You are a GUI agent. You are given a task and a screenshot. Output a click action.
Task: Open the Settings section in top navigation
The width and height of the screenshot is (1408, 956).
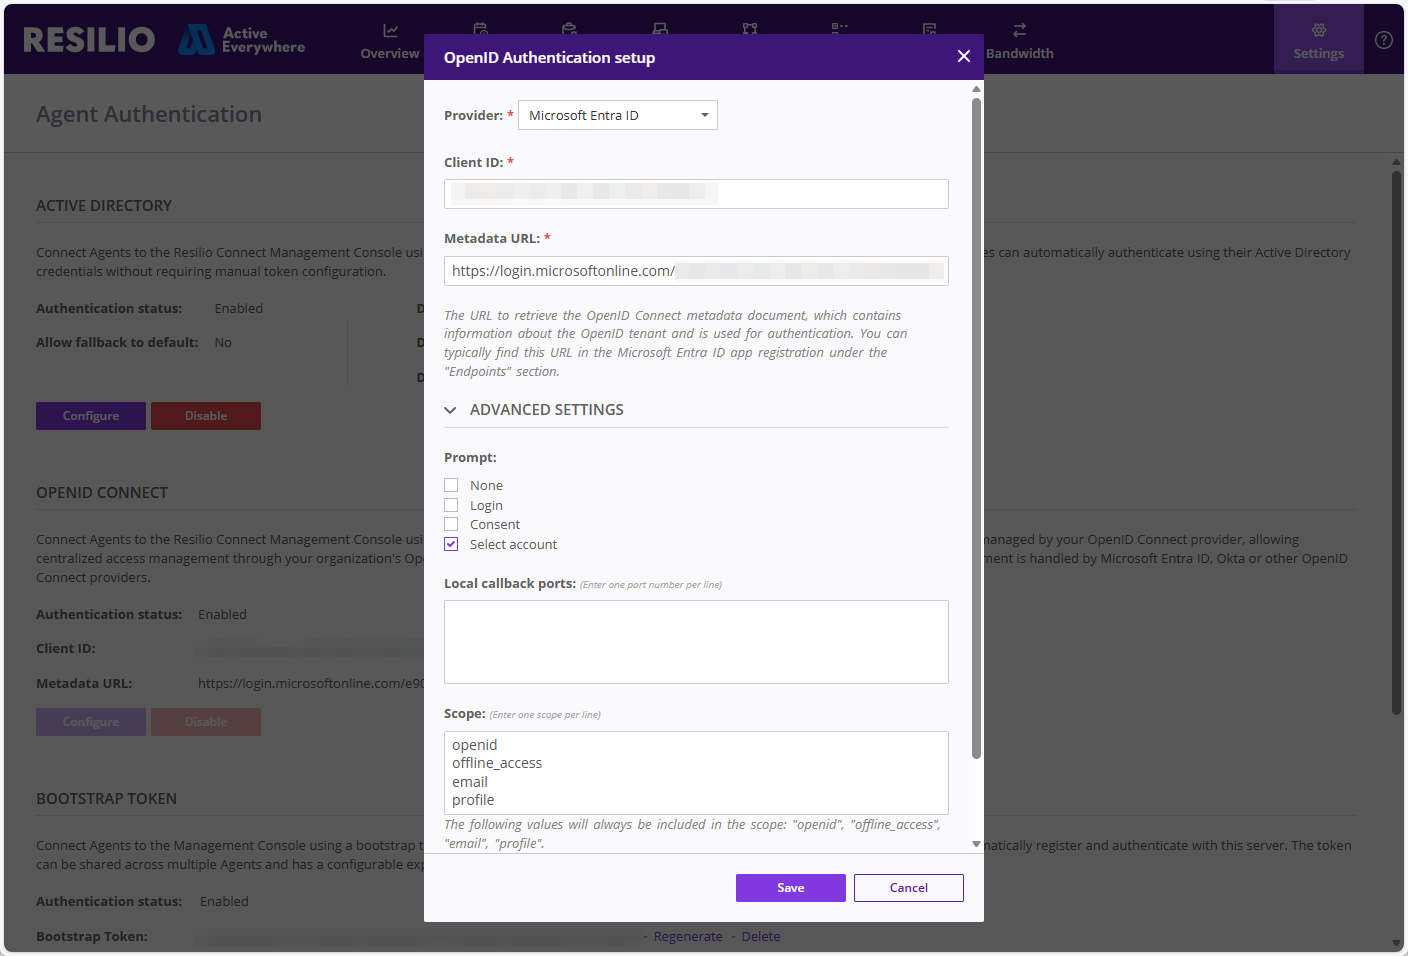[1318, 41]
